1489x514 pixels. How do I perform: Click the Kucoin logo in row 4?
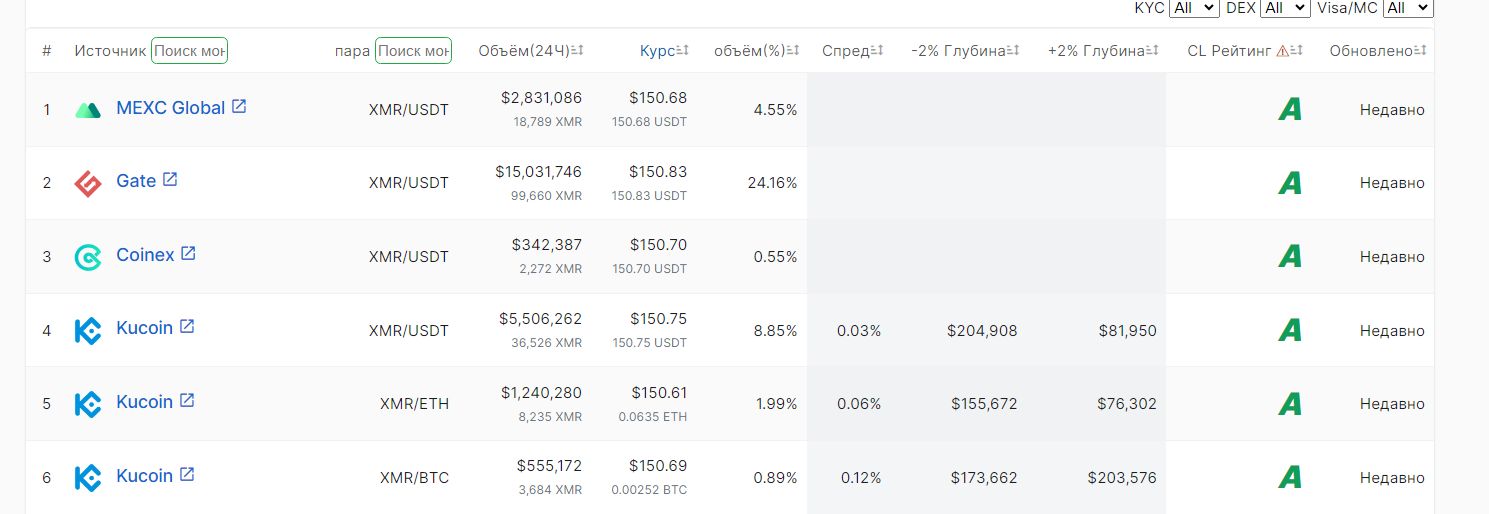pyautogui.click(x=88, y=330)
